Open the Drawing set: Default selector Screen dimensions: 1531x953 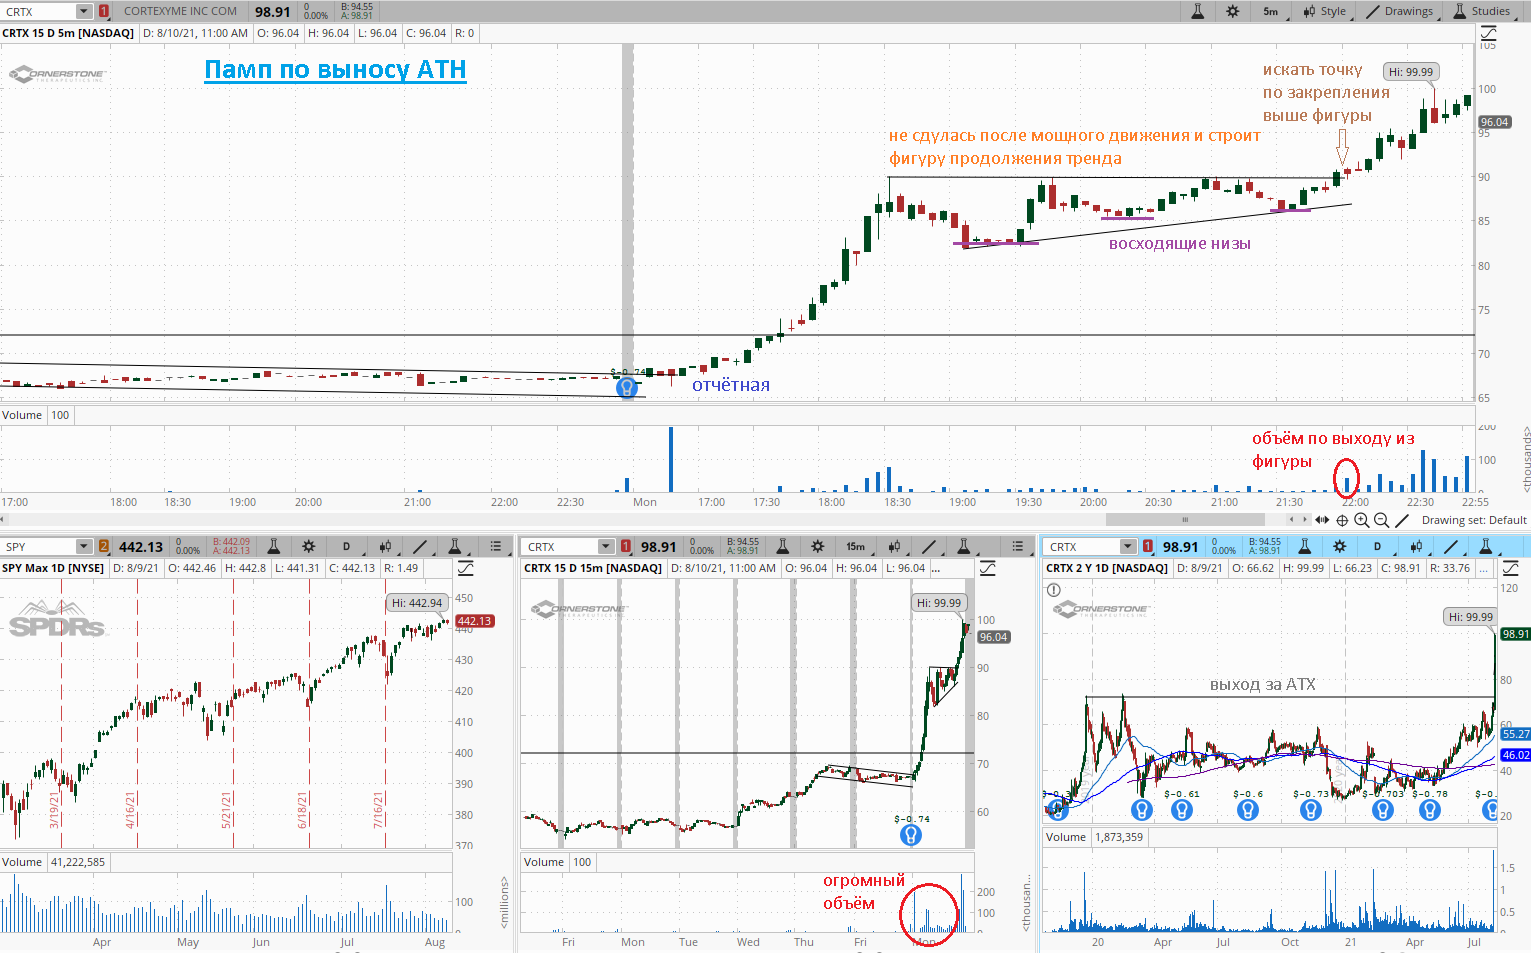pyautogui.click(x=1474, y=520)
